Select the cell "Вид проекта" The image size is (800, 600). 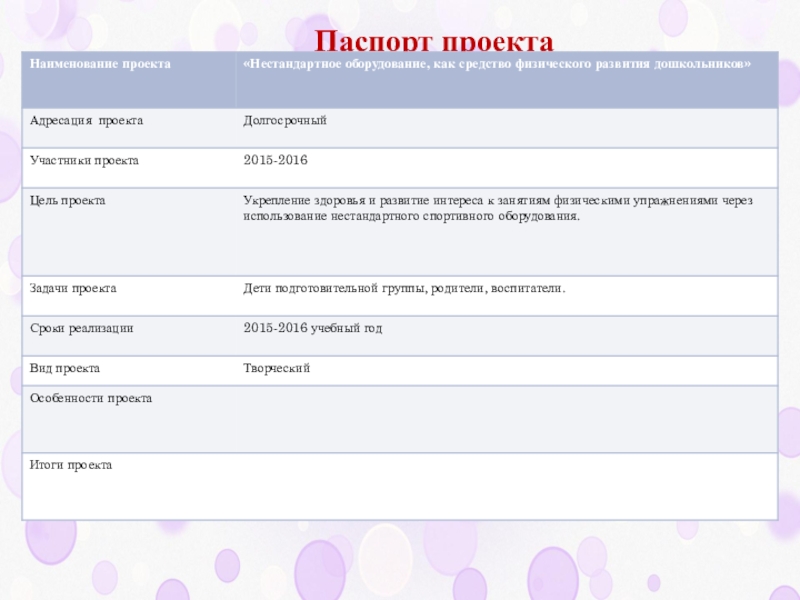click(x=129, y=370)
